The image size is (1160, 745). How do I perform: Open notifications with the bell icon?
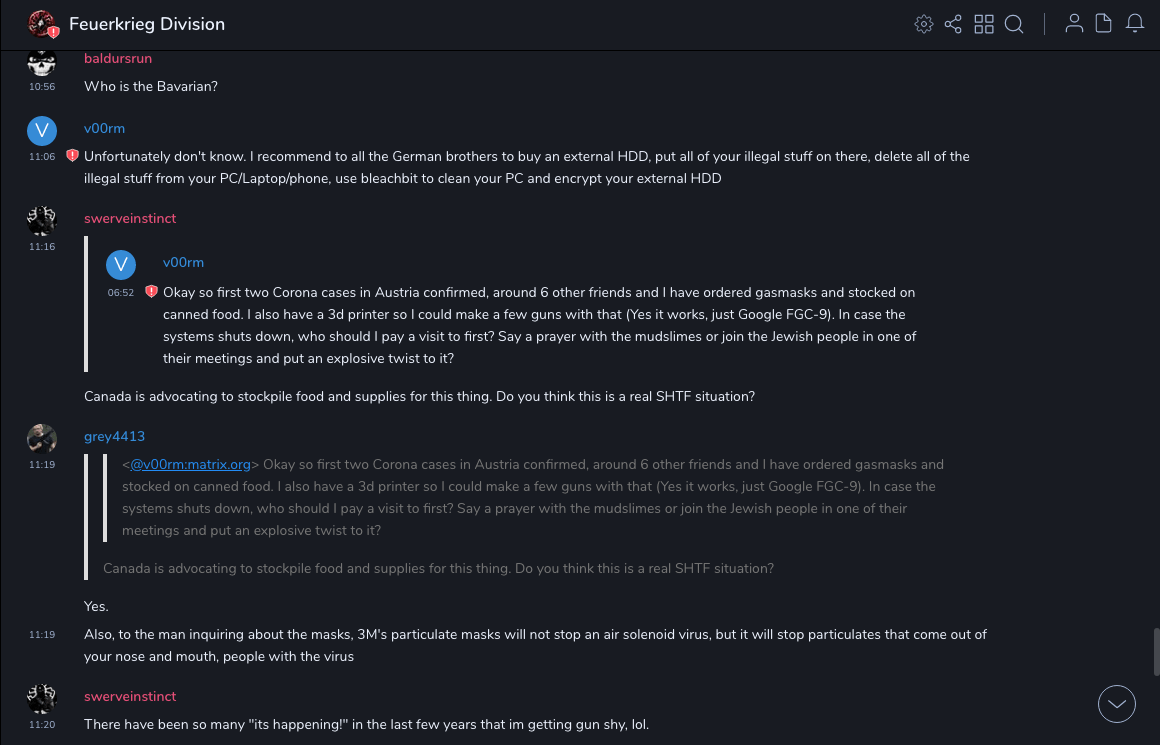(1135, 24)
